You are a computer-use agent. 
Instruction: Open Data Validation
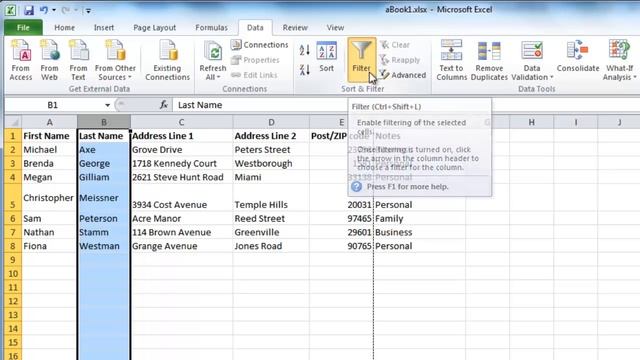(x=532, y=60)
